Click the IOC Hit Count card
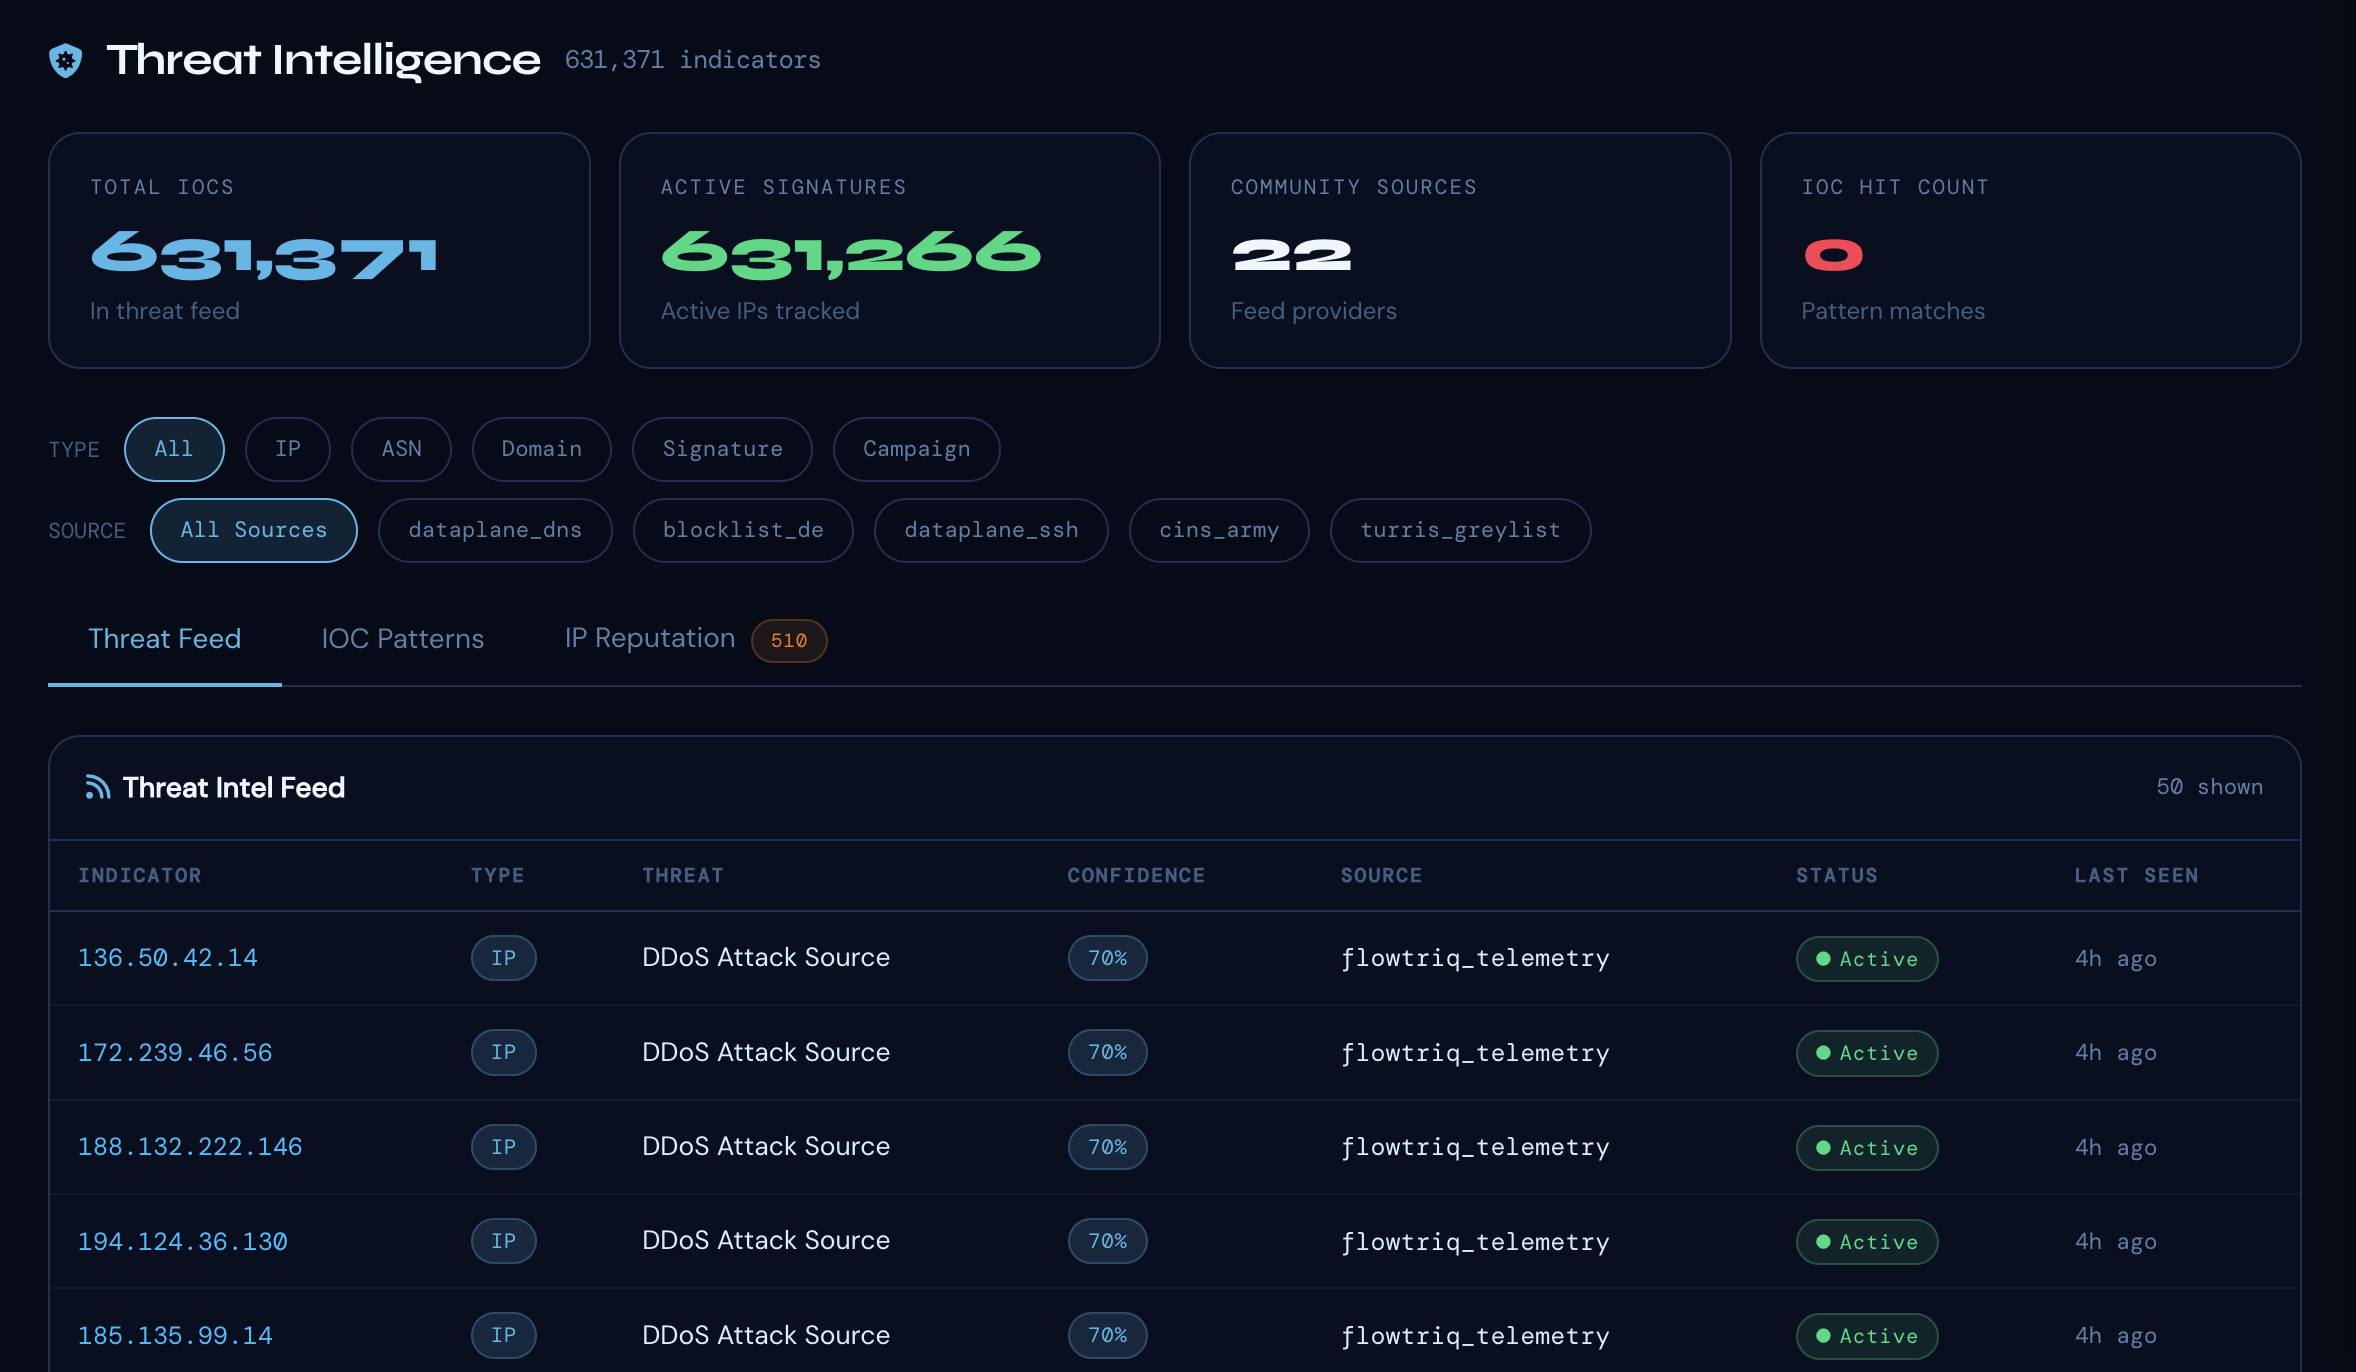The width and height of the screenshot is (2356, 1372). pyautogui.click(x=2030, y=250)
